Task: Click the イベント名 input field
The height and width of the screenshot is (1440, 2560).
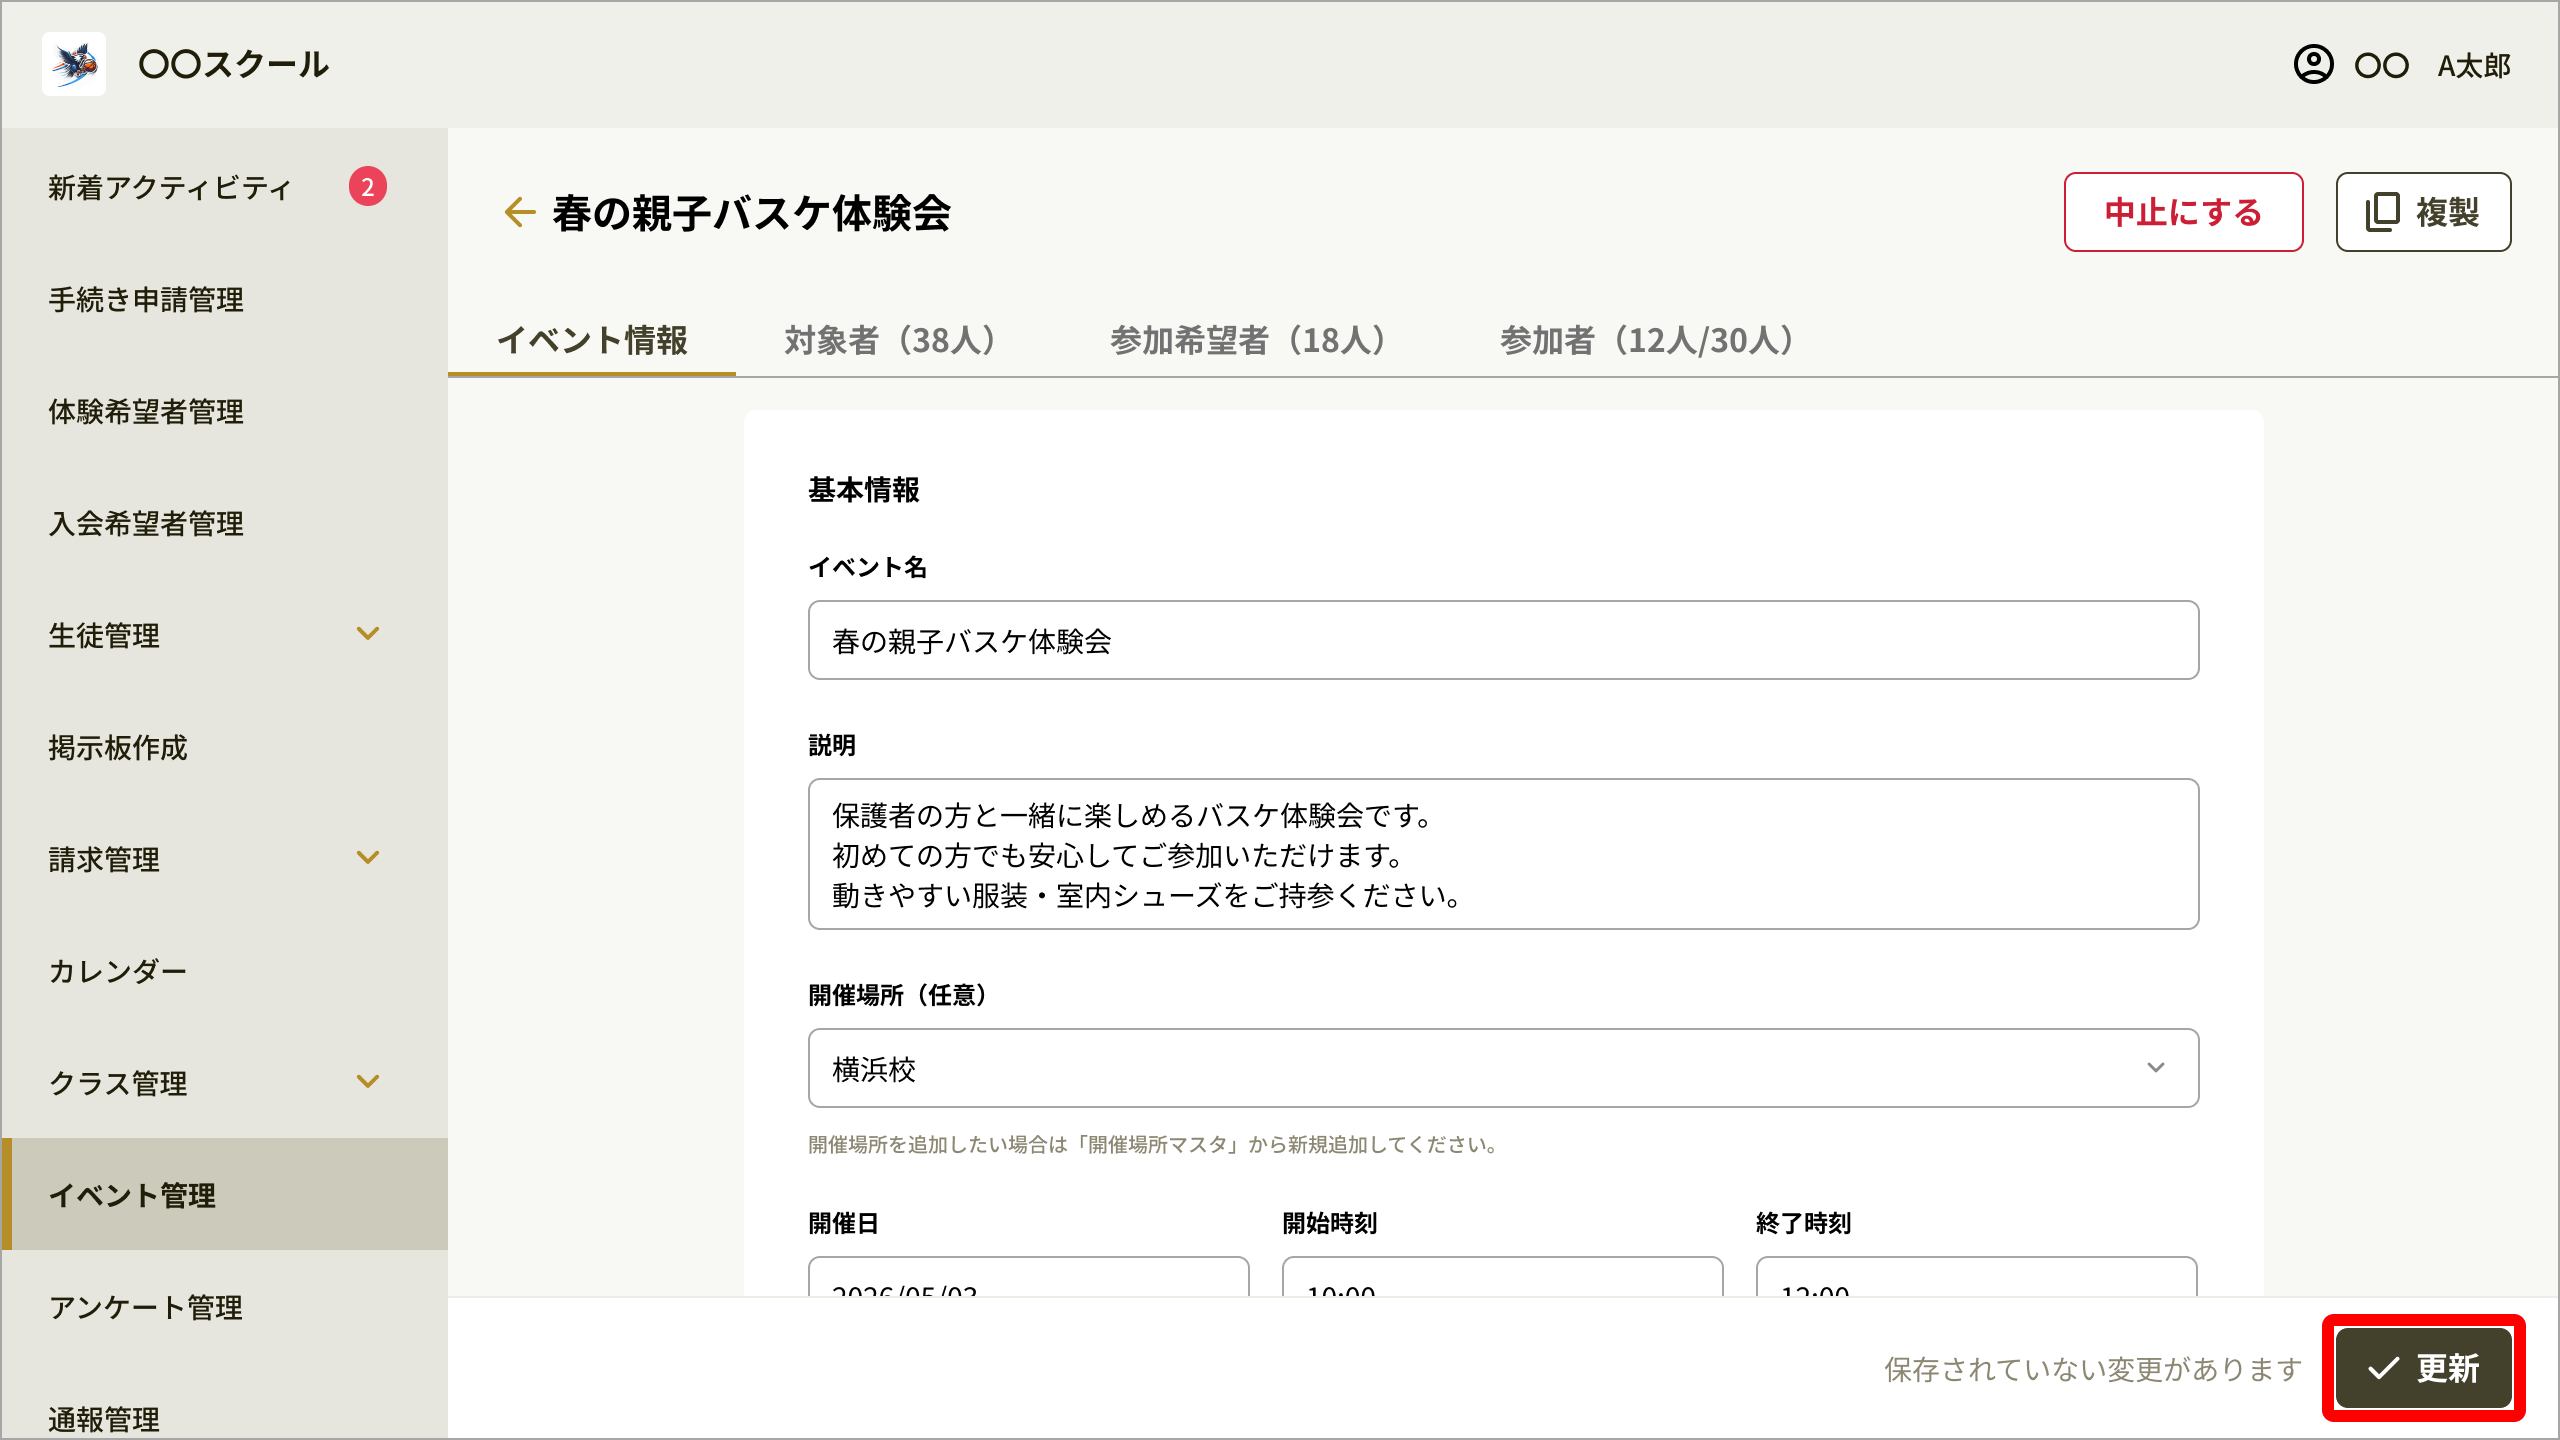Action: (1503, 640)
